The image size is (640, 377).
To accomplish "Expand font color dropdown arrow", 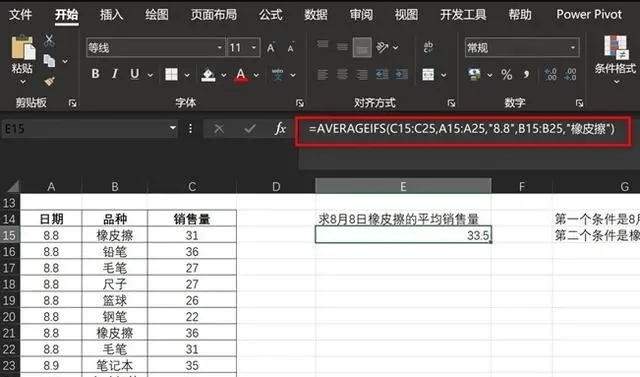I will click(x=256, y=75).
